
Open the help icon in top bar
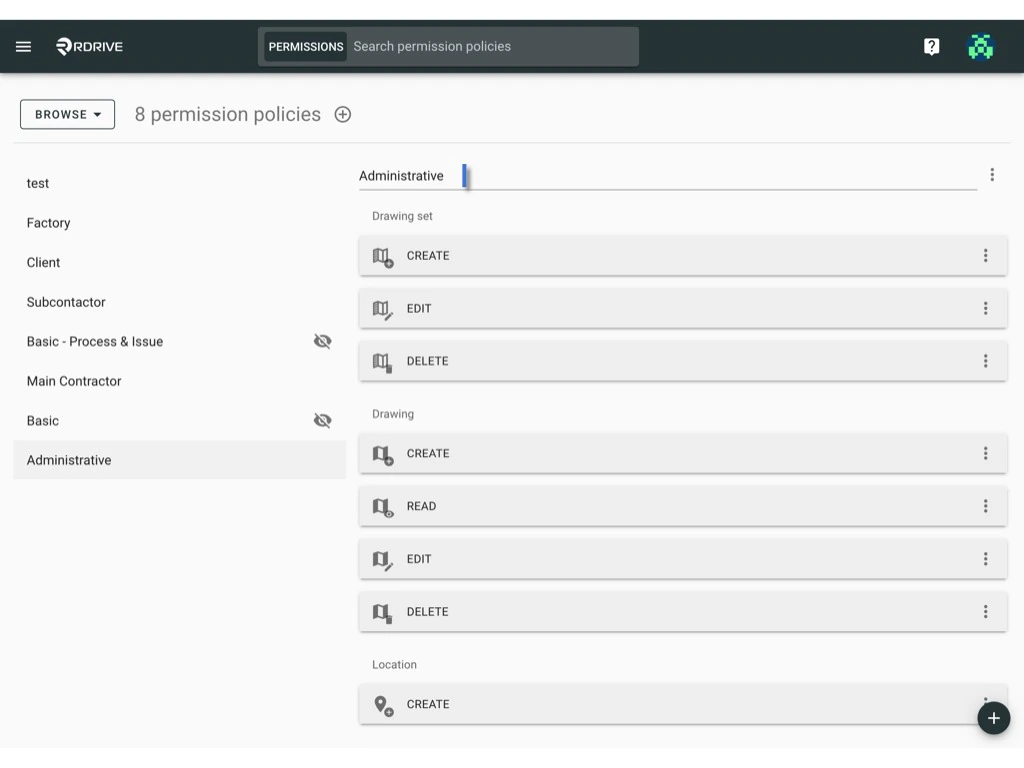(x=931, y=46)
